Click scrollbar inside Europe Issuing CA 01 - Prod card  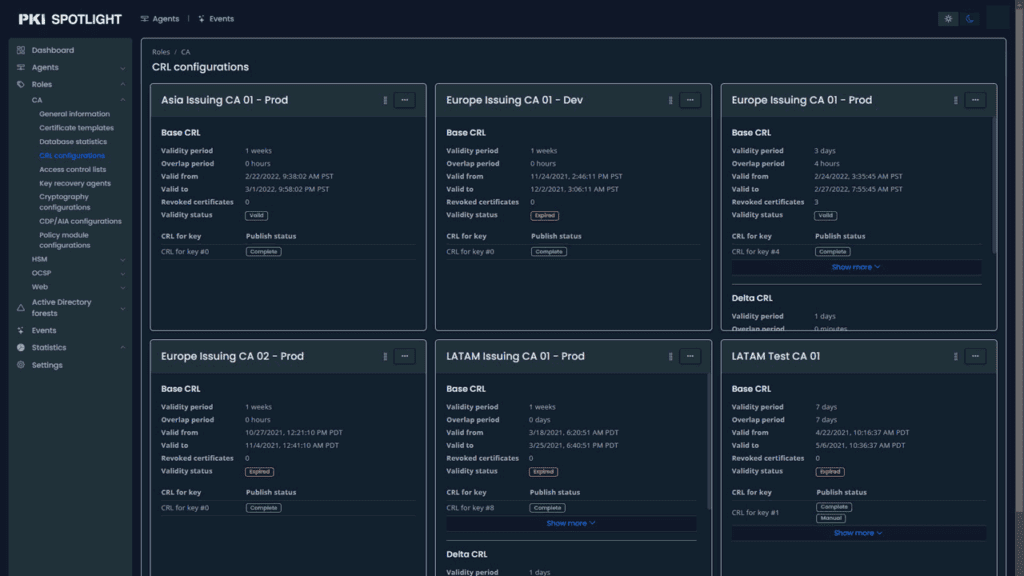pos(994,186)
